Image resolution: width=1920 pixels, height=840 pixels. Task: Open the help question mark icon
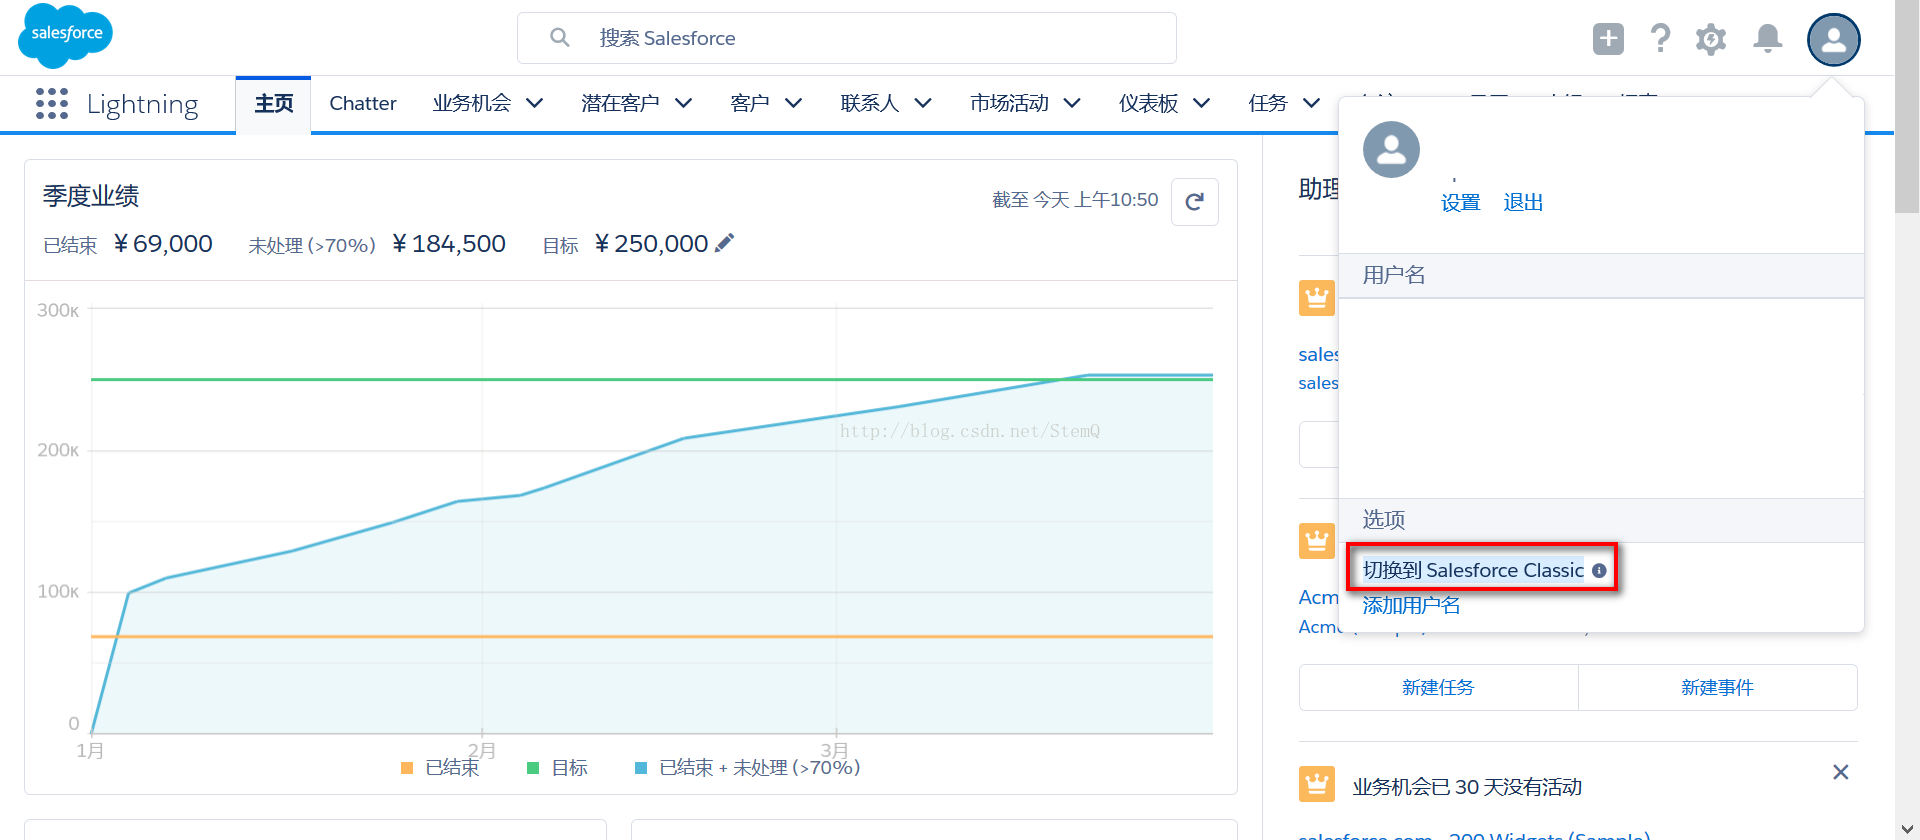(x=1660, y=39)
